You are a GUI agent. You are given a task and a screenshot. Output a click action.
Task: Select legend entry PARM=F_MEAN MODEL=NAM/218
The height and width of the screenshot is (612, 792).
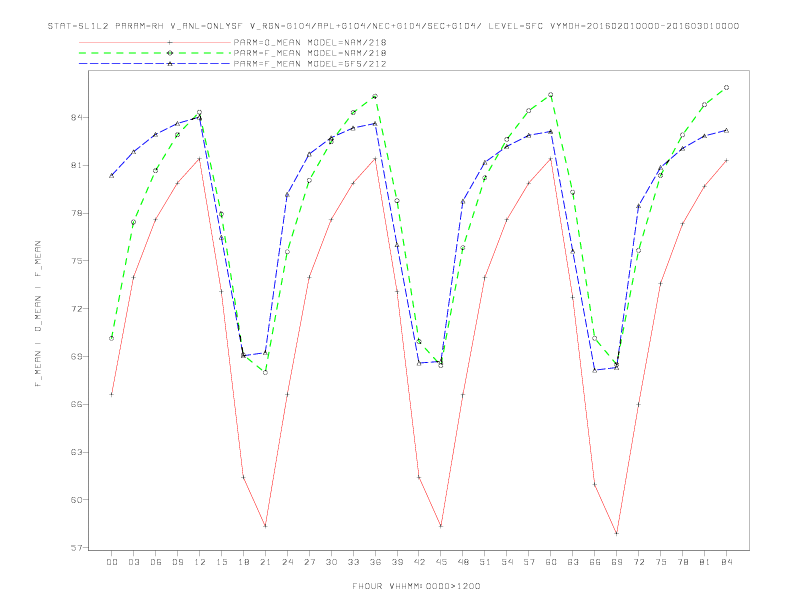(310, 53)
